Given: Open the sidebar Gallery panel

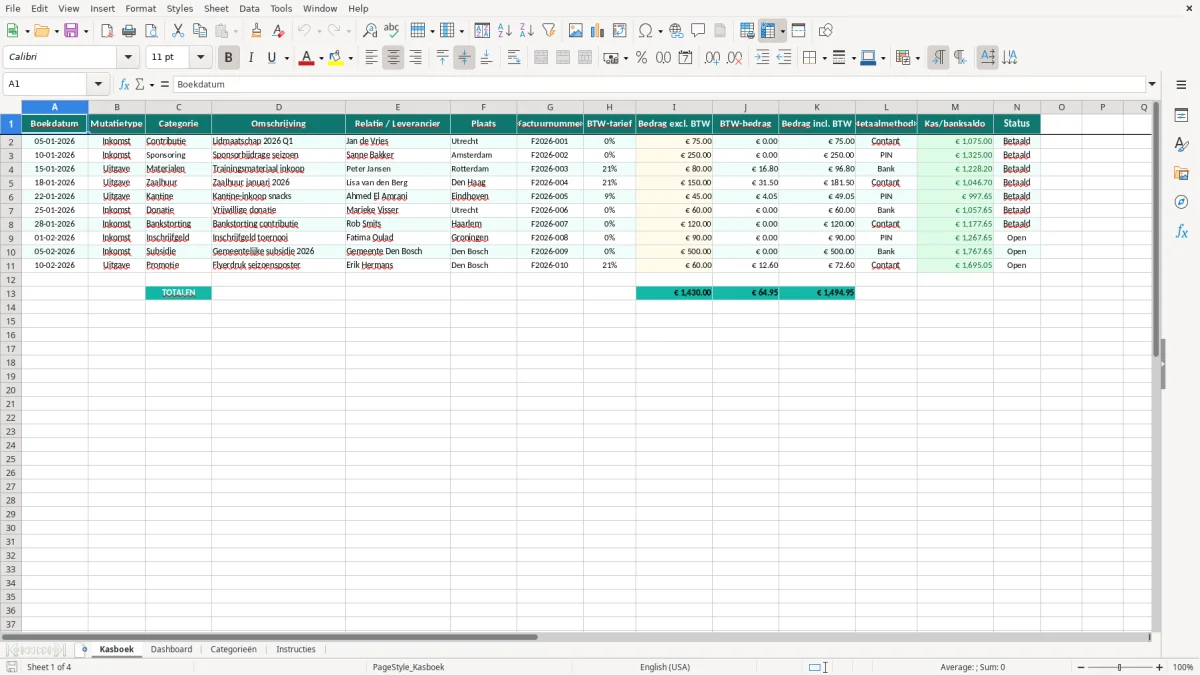Looking at the screenshot, I should click(x=1181, y=173).
